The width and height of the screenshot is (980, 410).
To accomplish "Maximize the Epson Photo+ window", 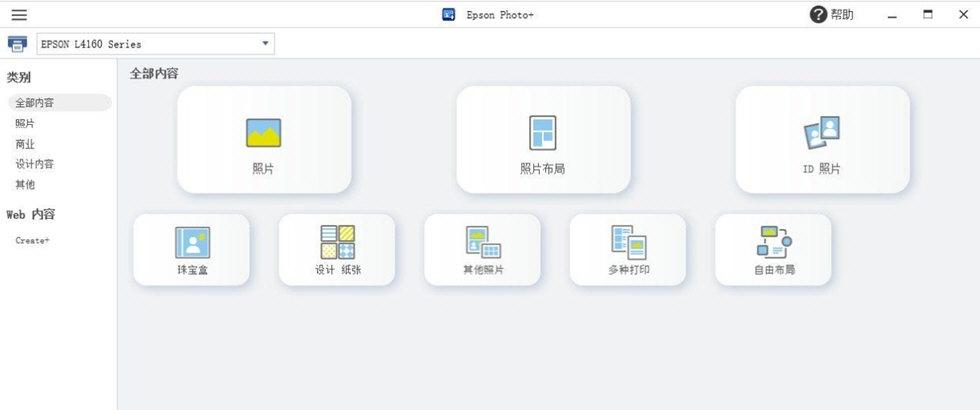I will tap(928, 15).
